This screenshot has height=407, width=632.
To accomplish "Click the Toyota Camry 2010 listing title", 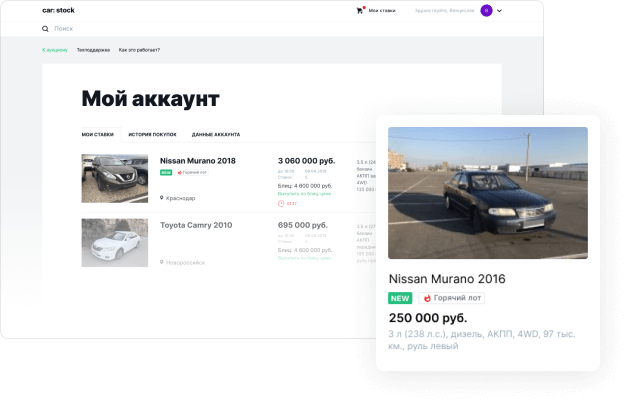I will 196,225.
